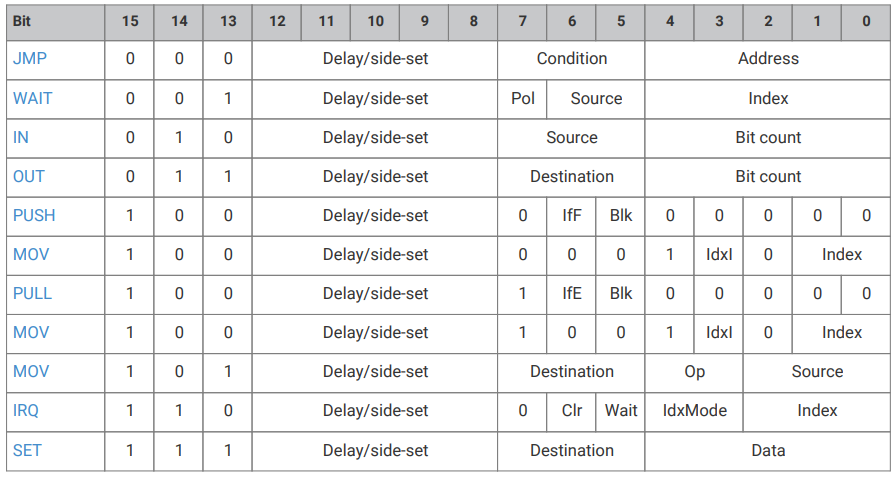Open the MOV link below PULL
Viewport: 894px width, 478px height.
pos(31,333)
